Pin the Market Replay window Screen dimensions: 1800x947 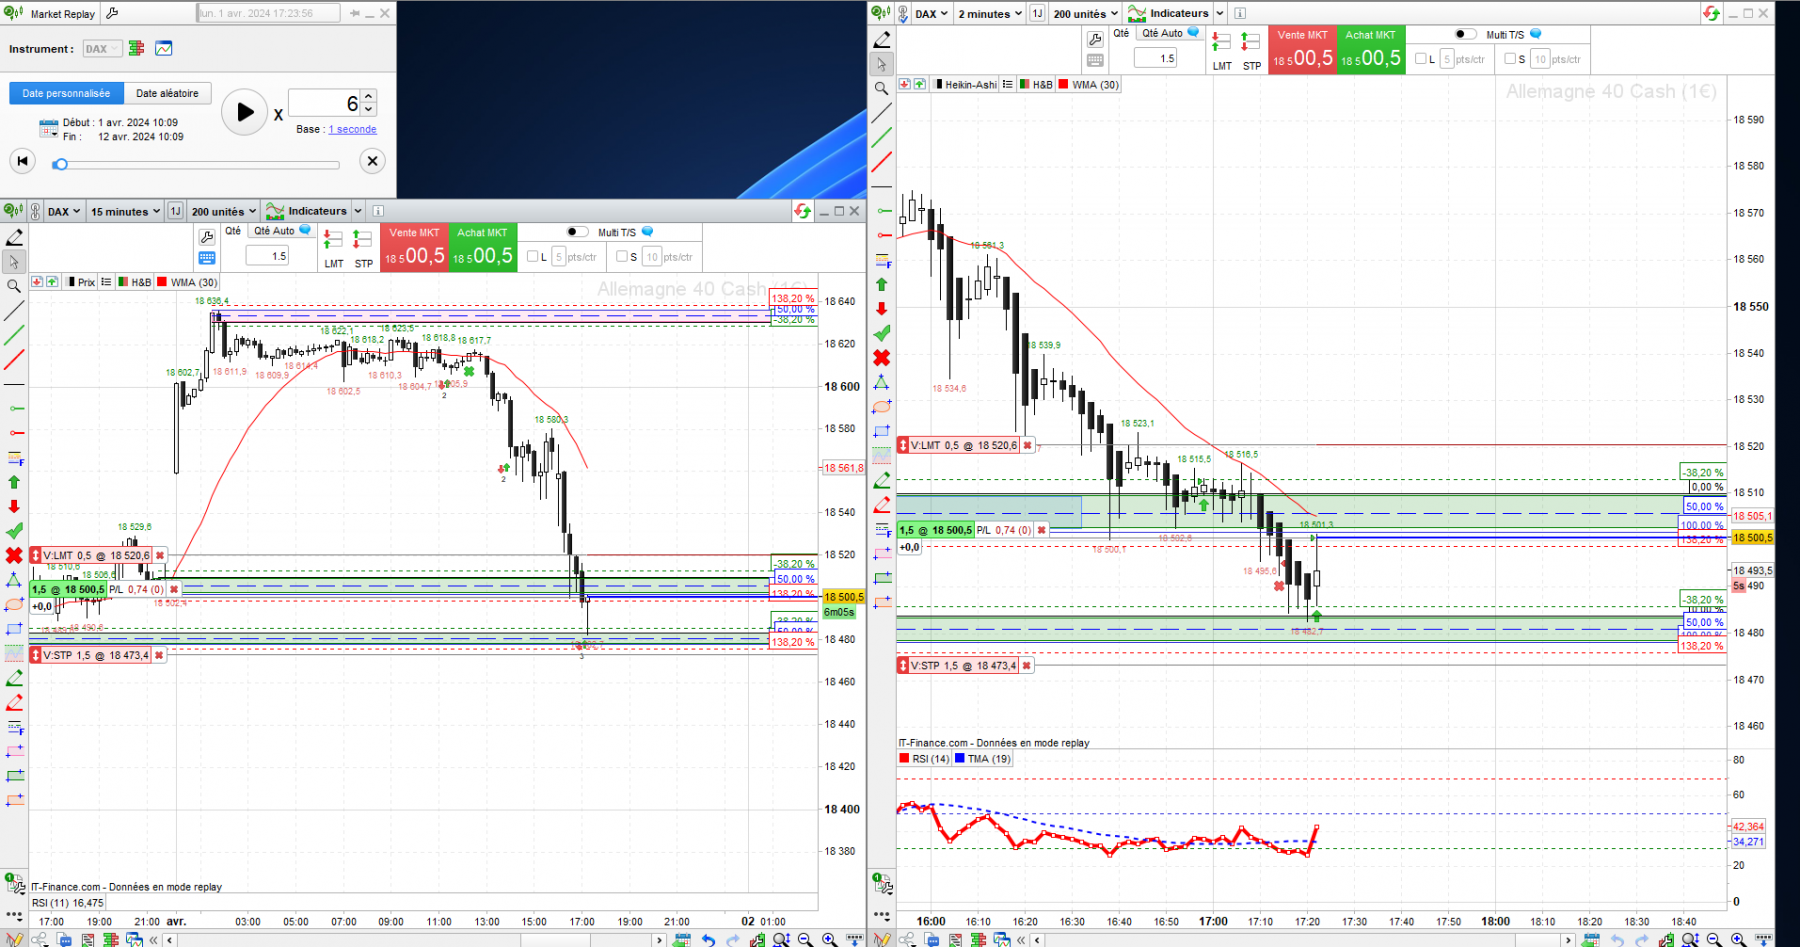click(354, 13)
